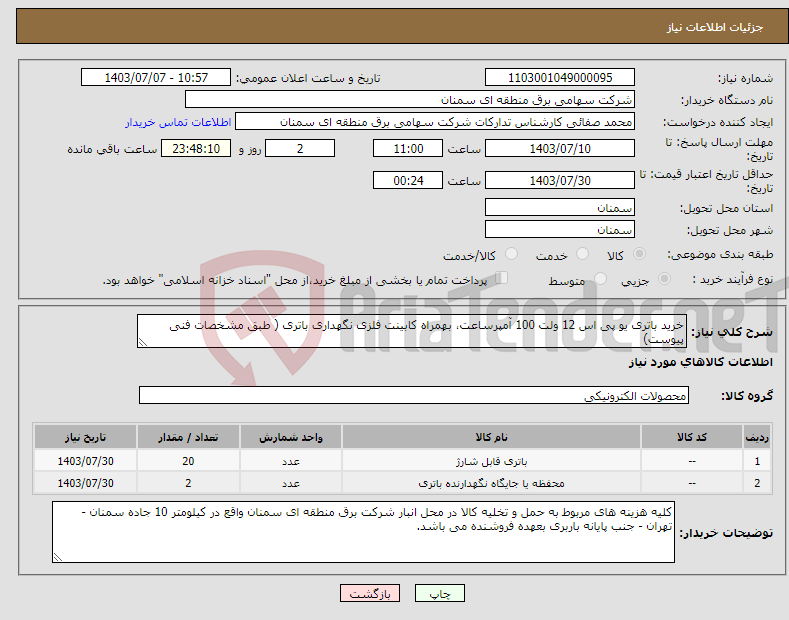This screenshot has width=789, height=620.
Task: Click the عدد unit in the battery row
Action: pos(290,461)
